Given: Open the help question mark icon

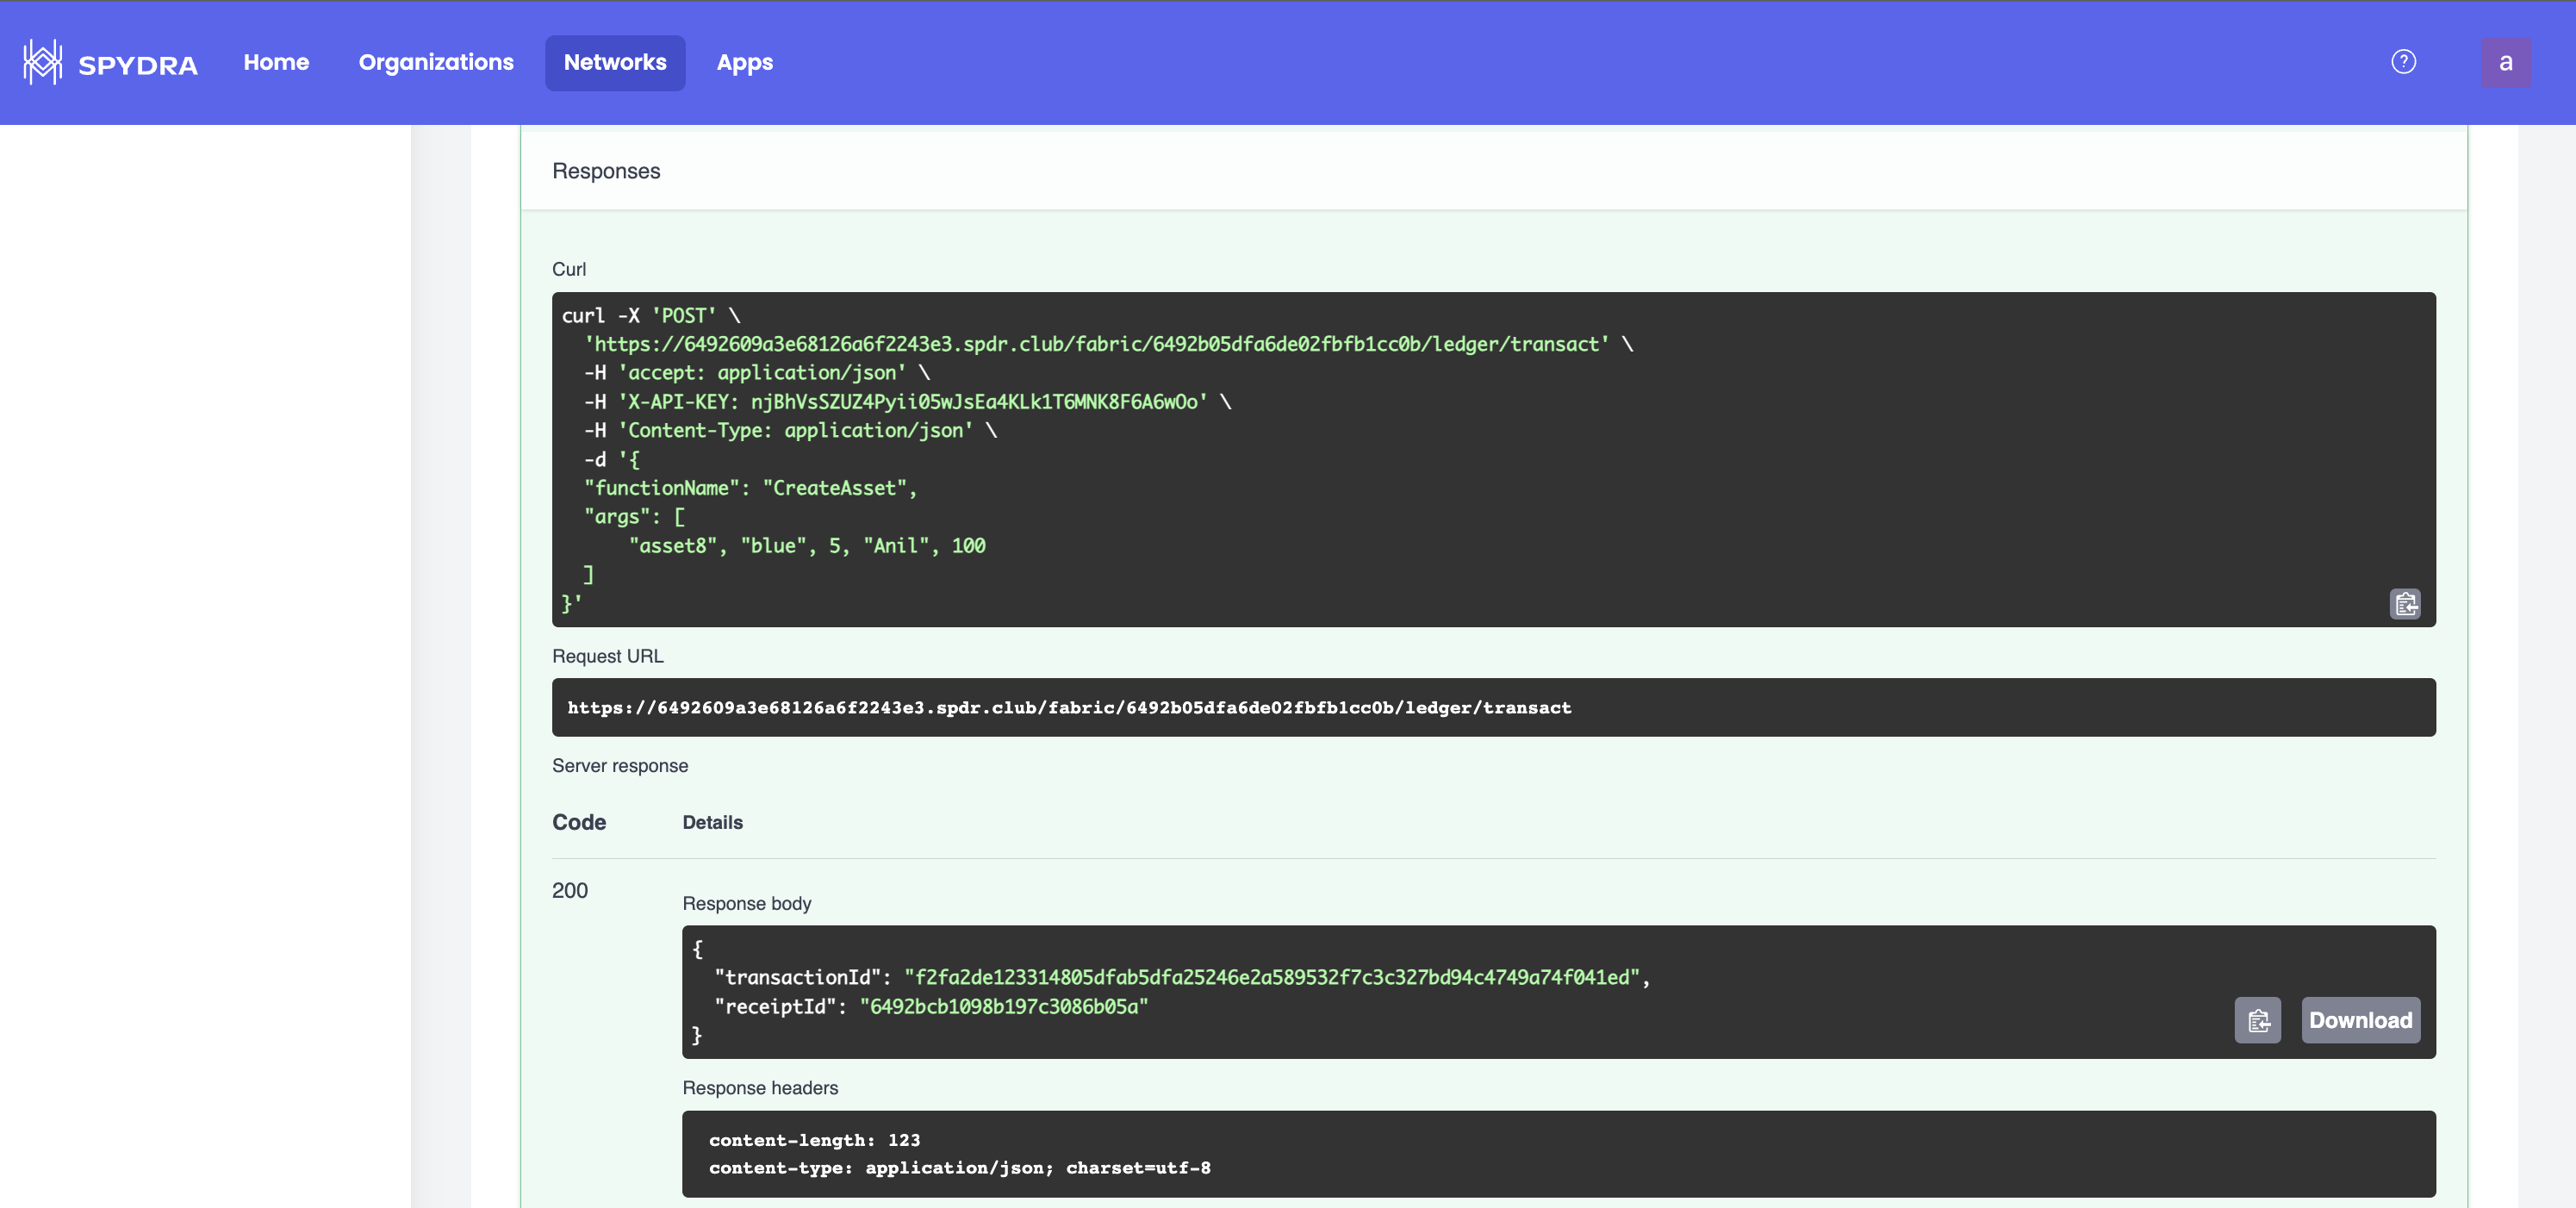Looking at the screenshot, I should tap(2403, 62).
